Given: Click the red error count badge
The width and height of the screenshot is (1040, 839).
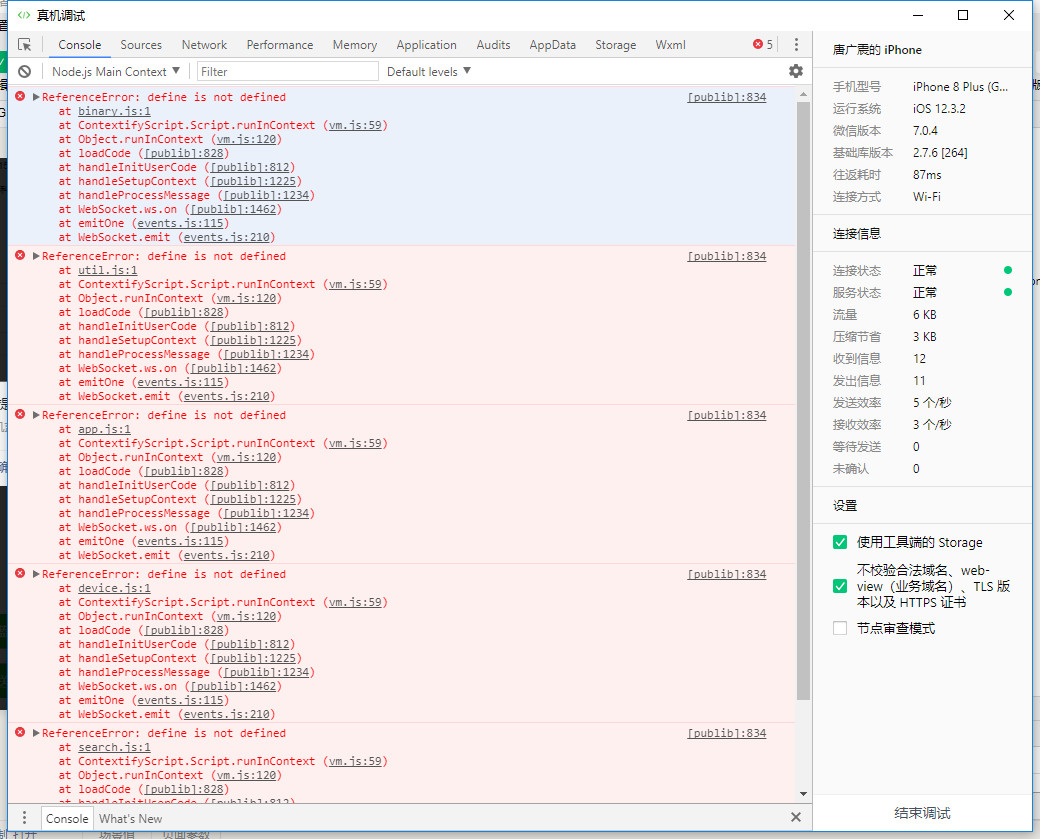Looking at the screenshot, I should 763,45.
